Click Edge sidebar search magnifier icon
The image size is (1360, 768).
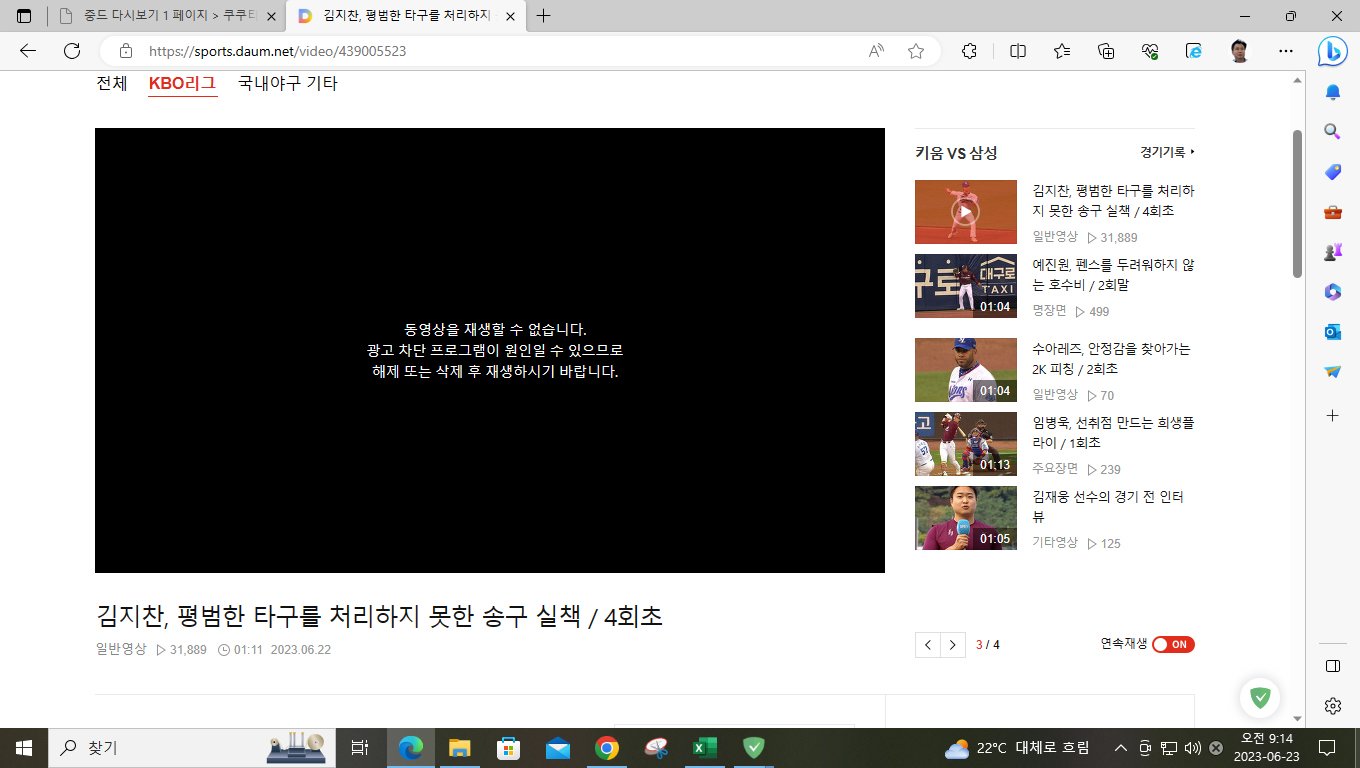1332,131
